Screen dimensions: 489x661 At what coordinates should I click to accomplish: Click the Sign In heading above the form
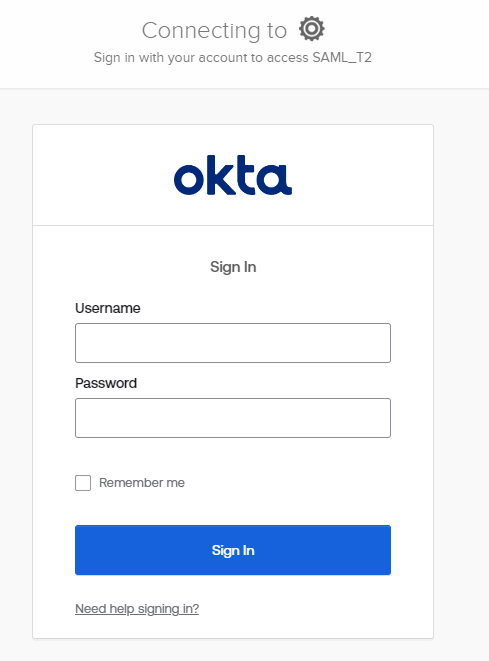point(233,267)
